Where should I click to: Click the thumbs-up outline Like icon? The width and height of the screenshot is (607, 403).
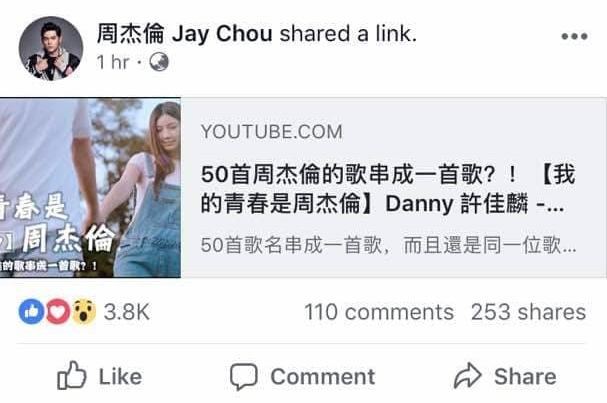72,375
